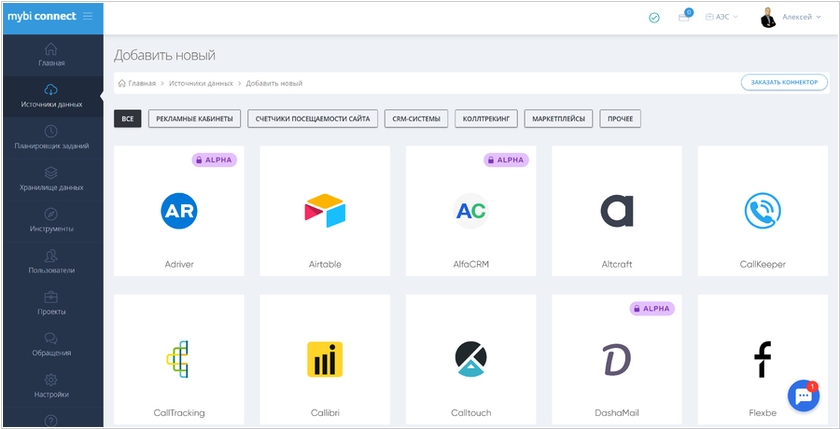
Task: Filter by МАРКЕТПЛЕЙСЫ tab
Action: tap(558, 119)
